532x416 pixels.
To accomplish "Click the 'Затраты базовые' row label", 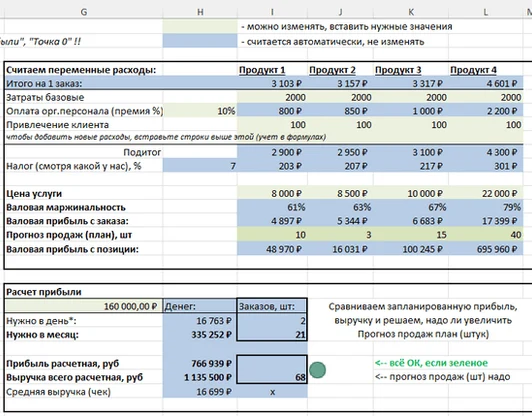I will [x=45, y=97].
